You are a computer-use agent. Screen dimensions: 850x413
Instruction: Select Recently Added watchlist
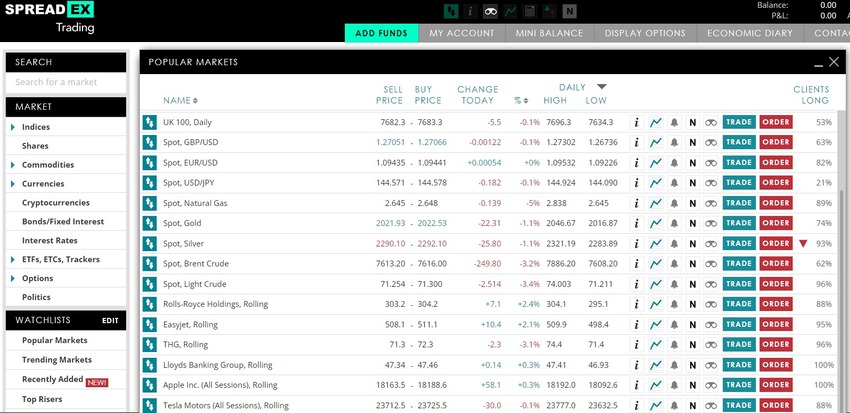[x=53, y=379]
